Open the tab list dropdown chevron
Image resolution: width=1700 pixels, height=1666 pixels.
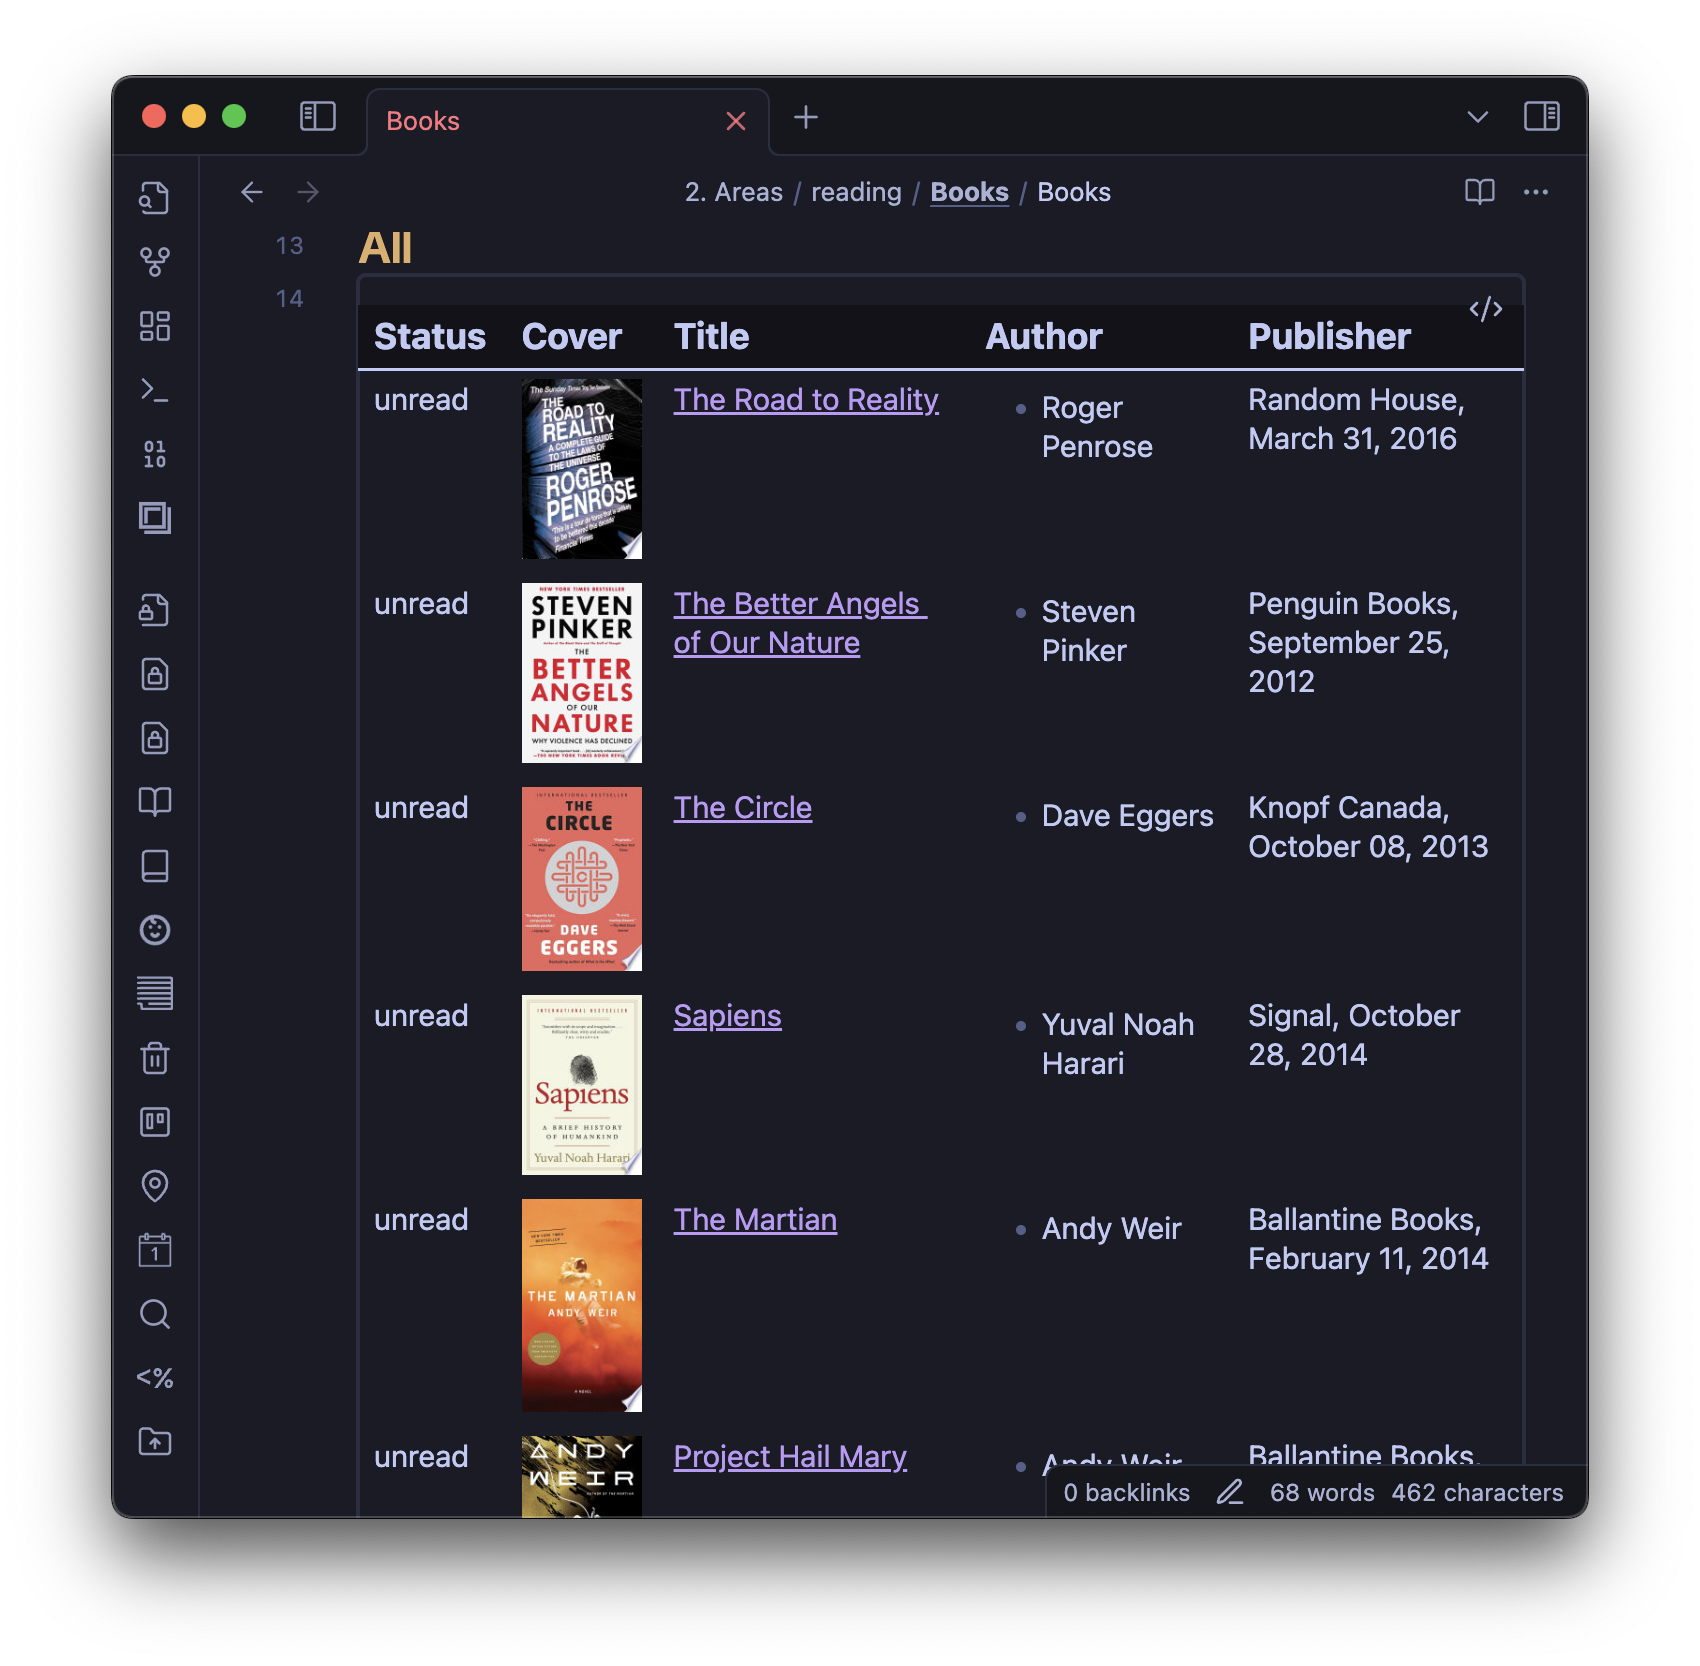[x=1477, y=118]
